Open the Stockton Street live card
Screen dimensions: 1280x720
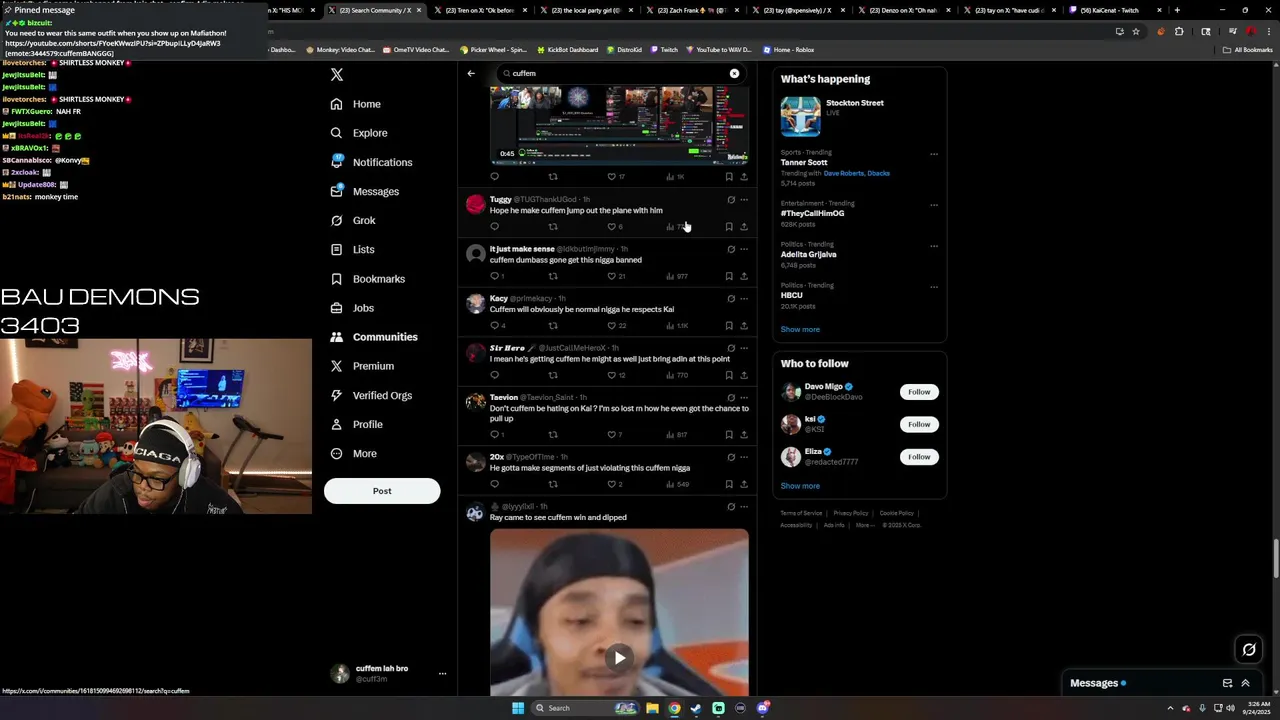(x=858, y=116)
